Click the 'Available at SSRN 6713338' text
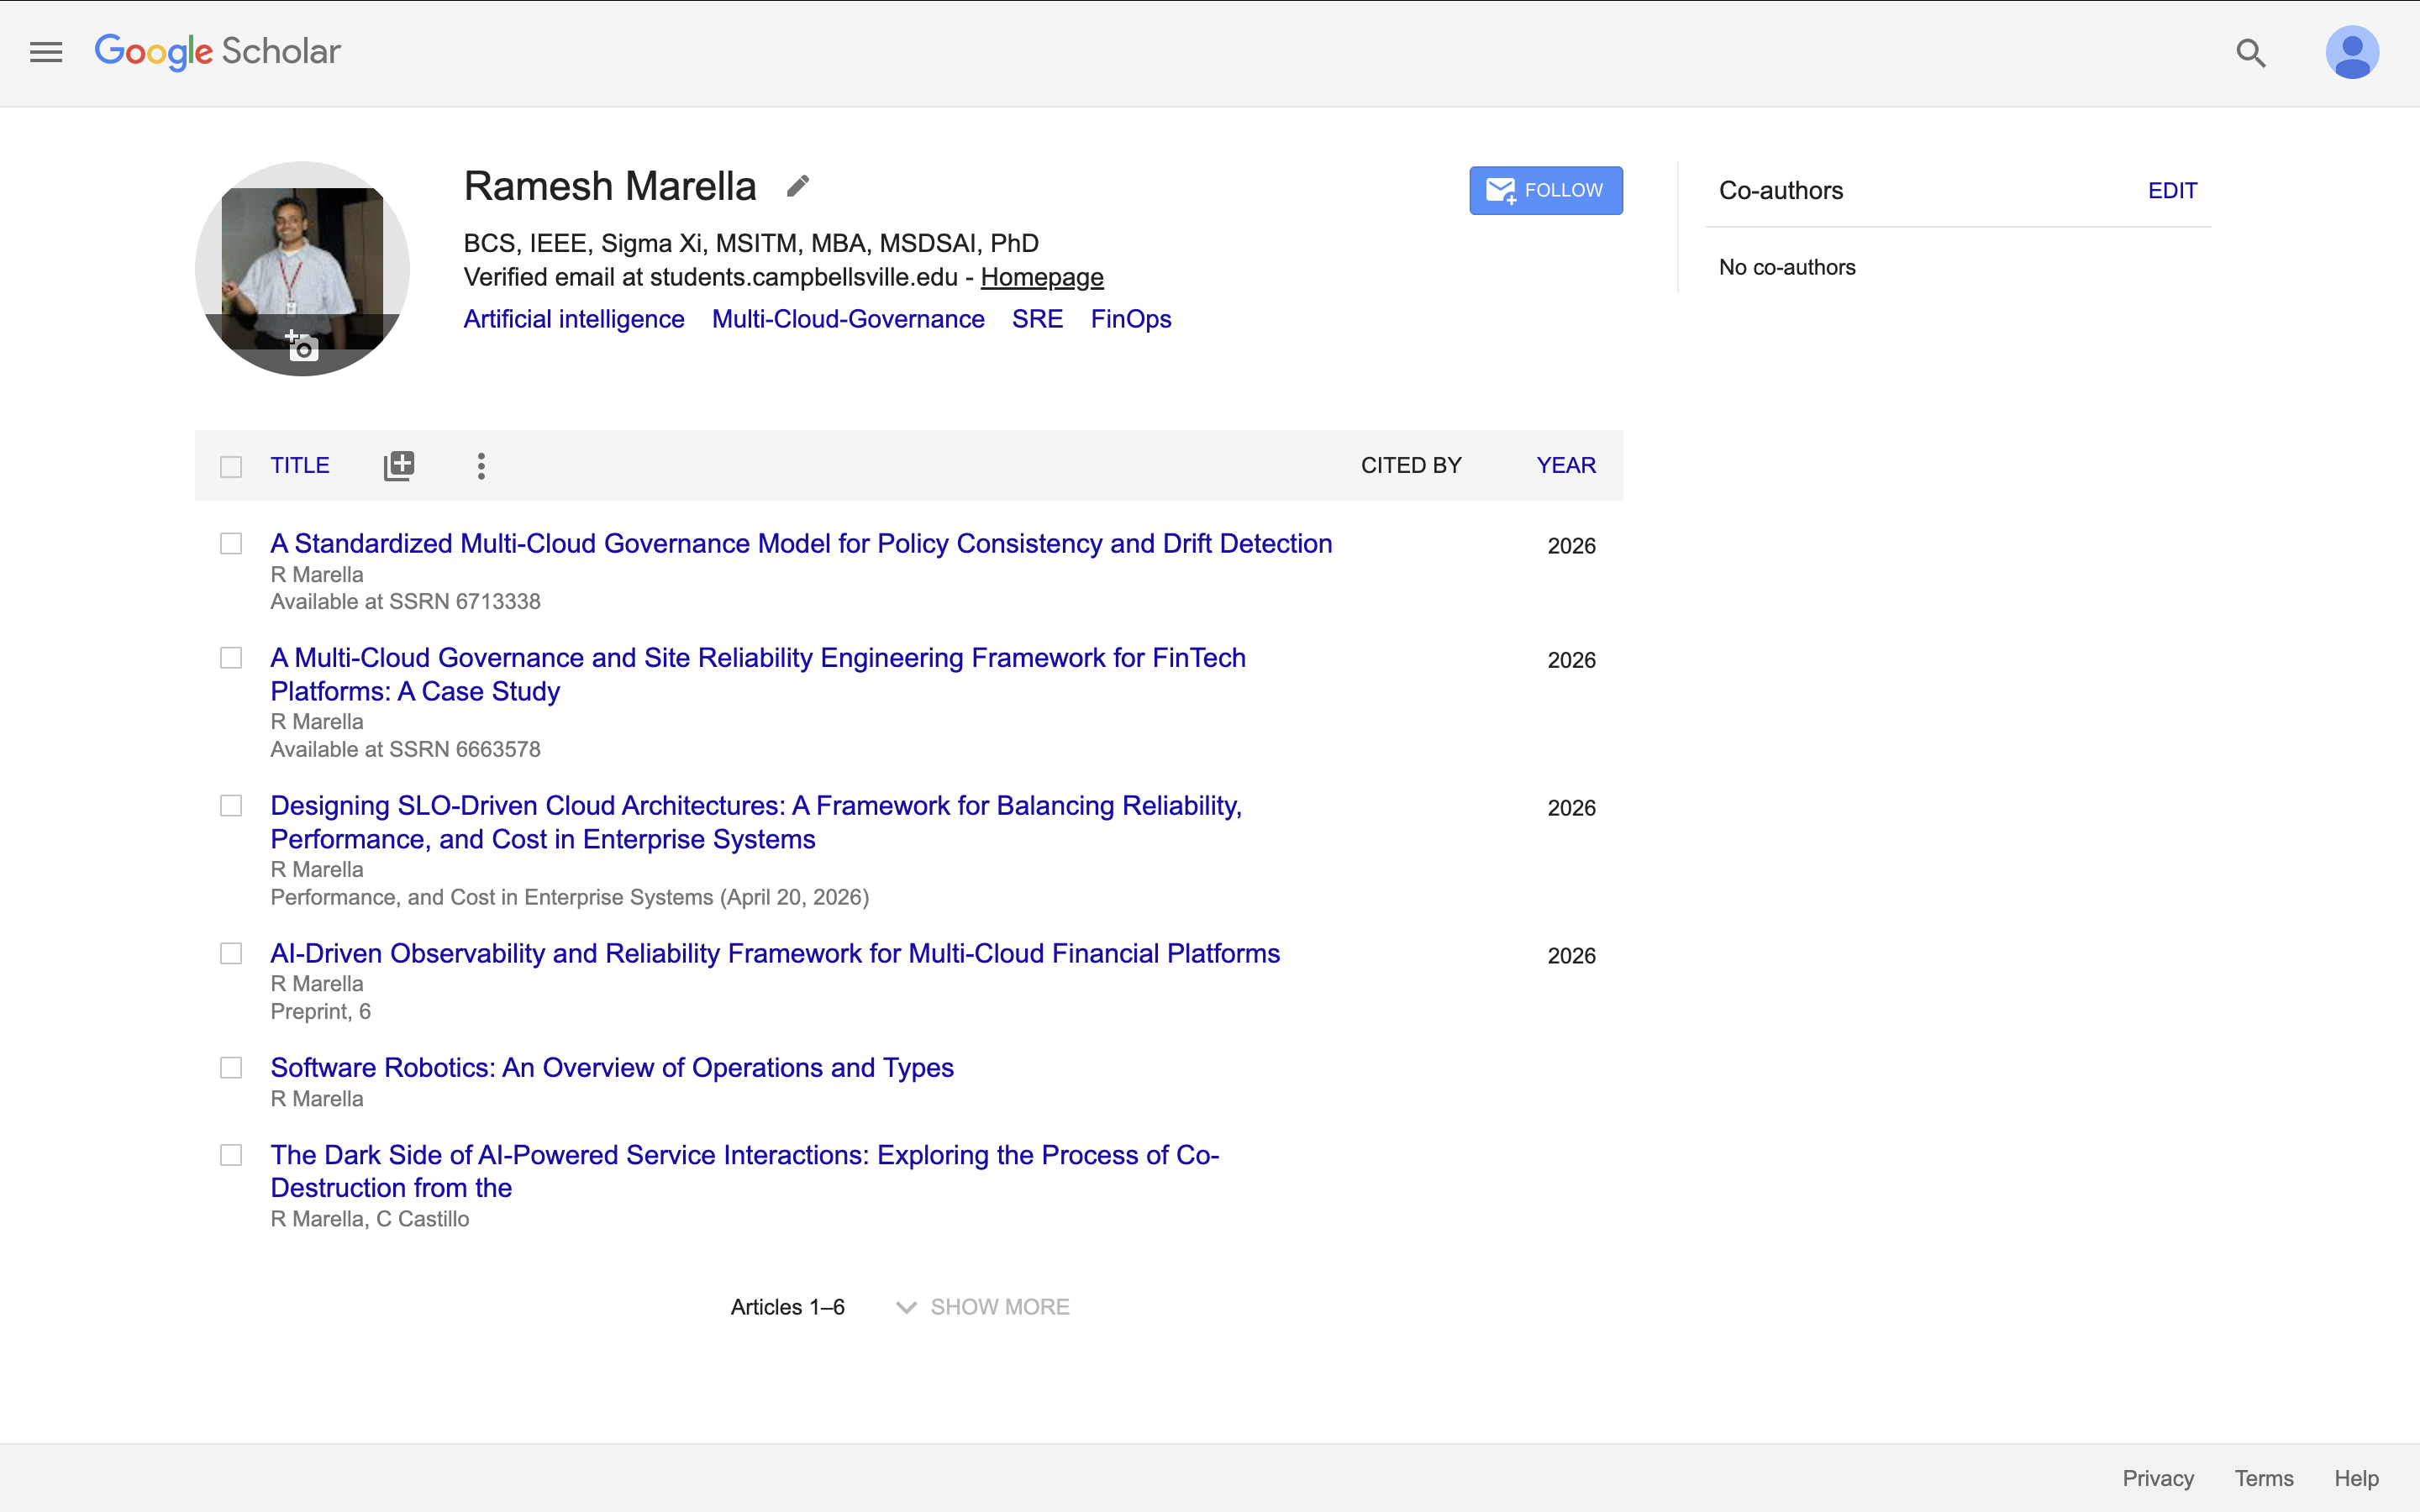The height and width of the screenshot is (1512, 2420). [405, 602]
